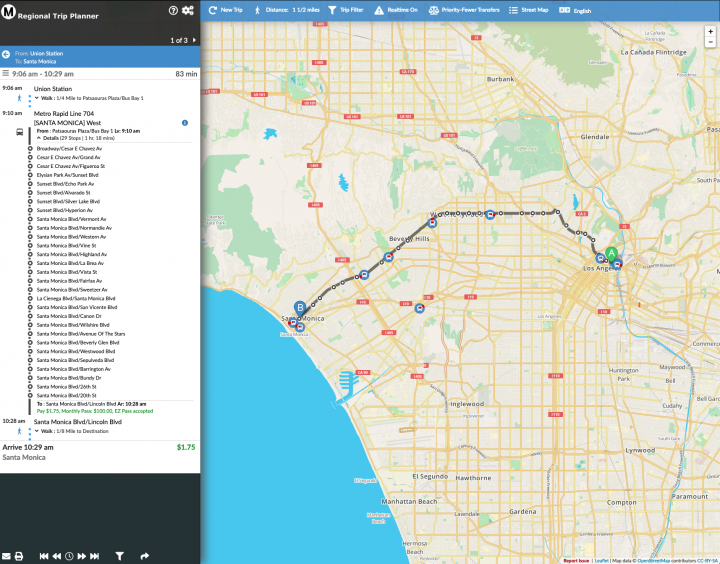Start a New Trip
This screenshot has height=564, width=720.
point(225,10)
